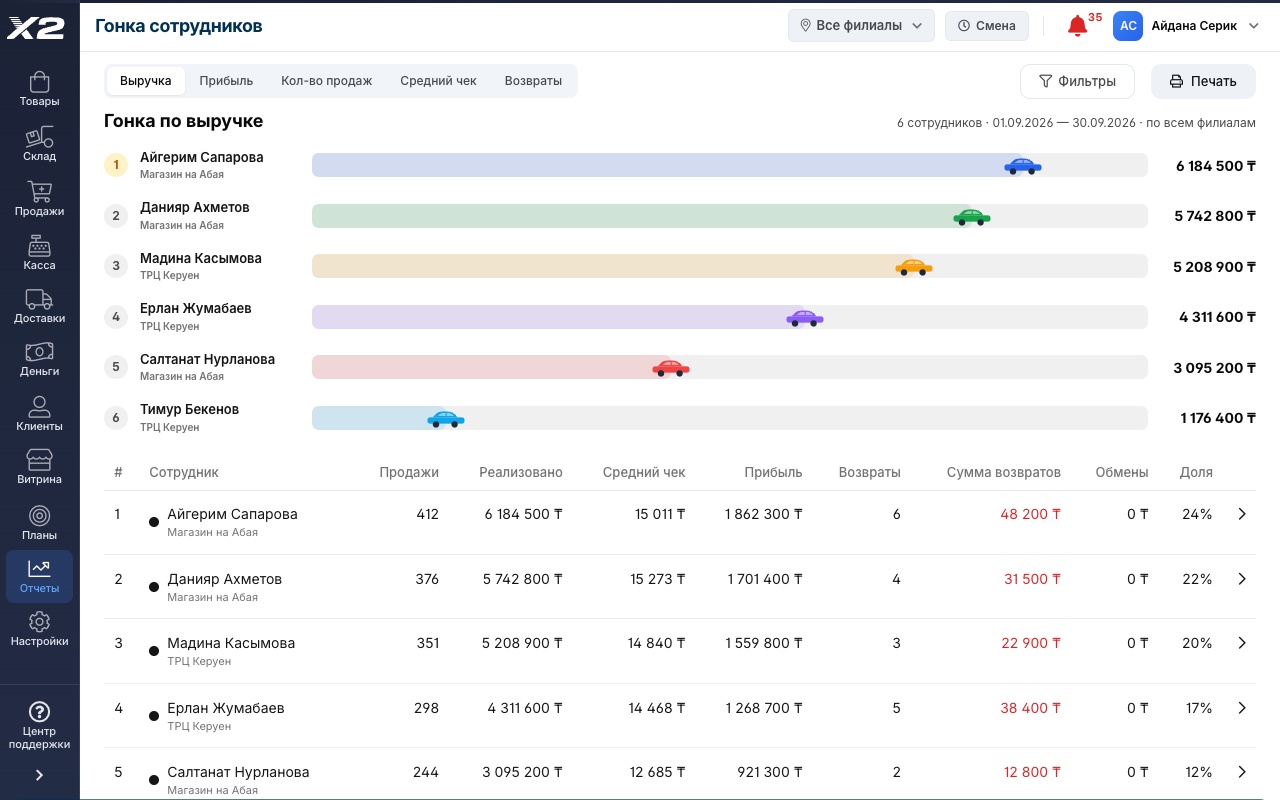Switch to the Прибыль tab
Screen dimensions: 1280x800
click(x=226, y=81)
